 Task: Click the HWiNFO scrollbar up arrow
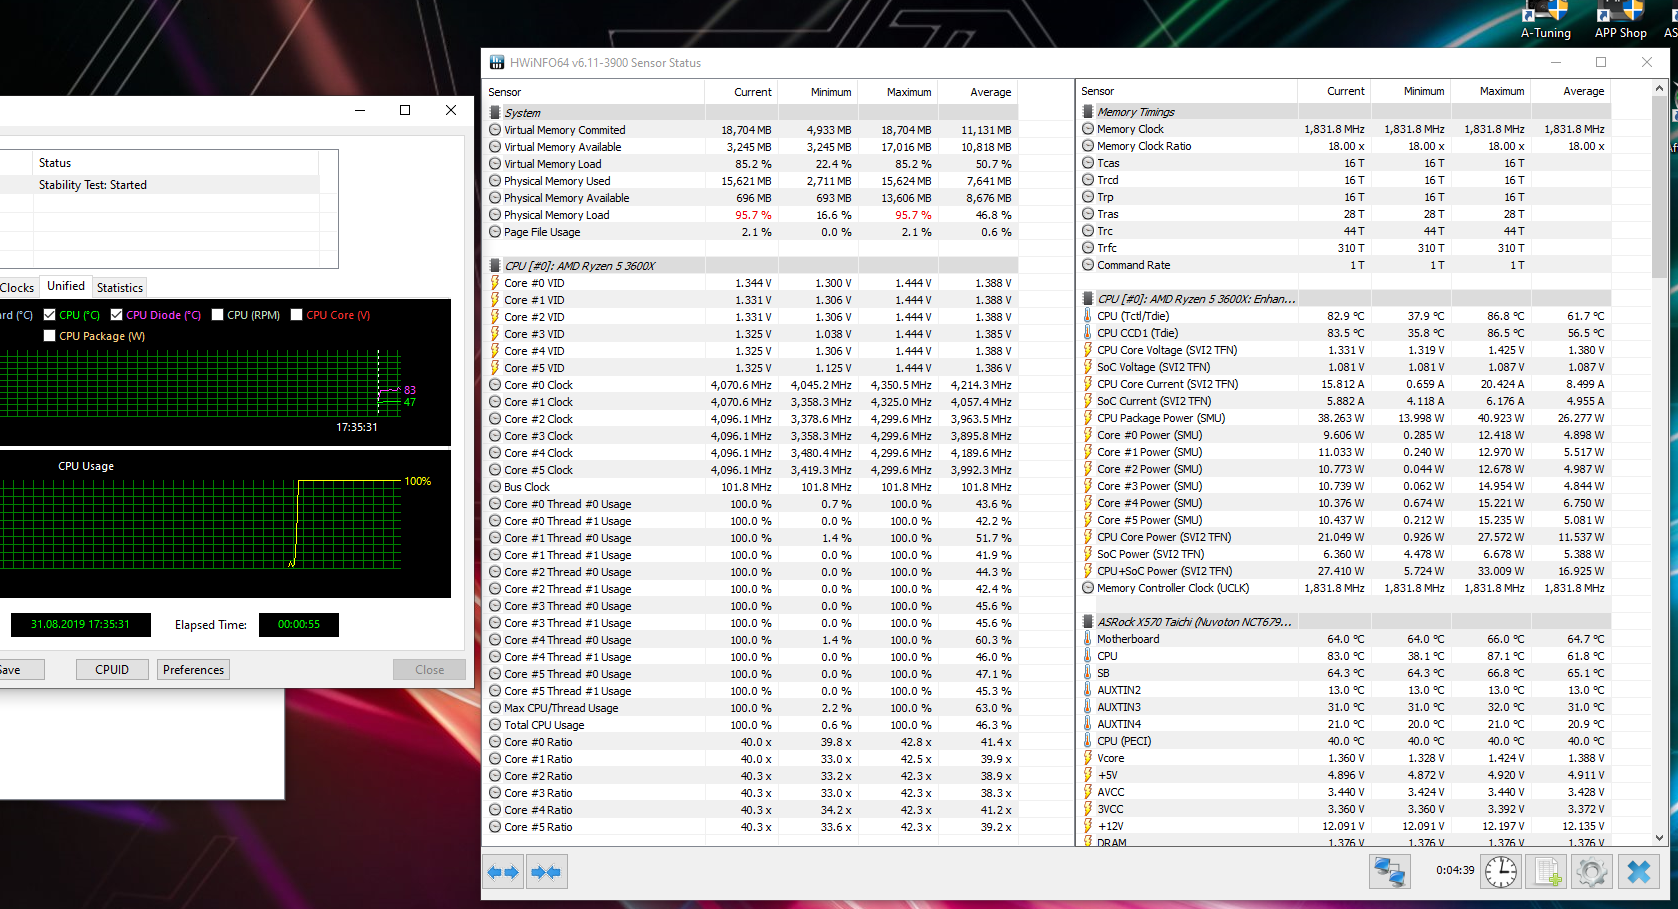coord(1660,88)
